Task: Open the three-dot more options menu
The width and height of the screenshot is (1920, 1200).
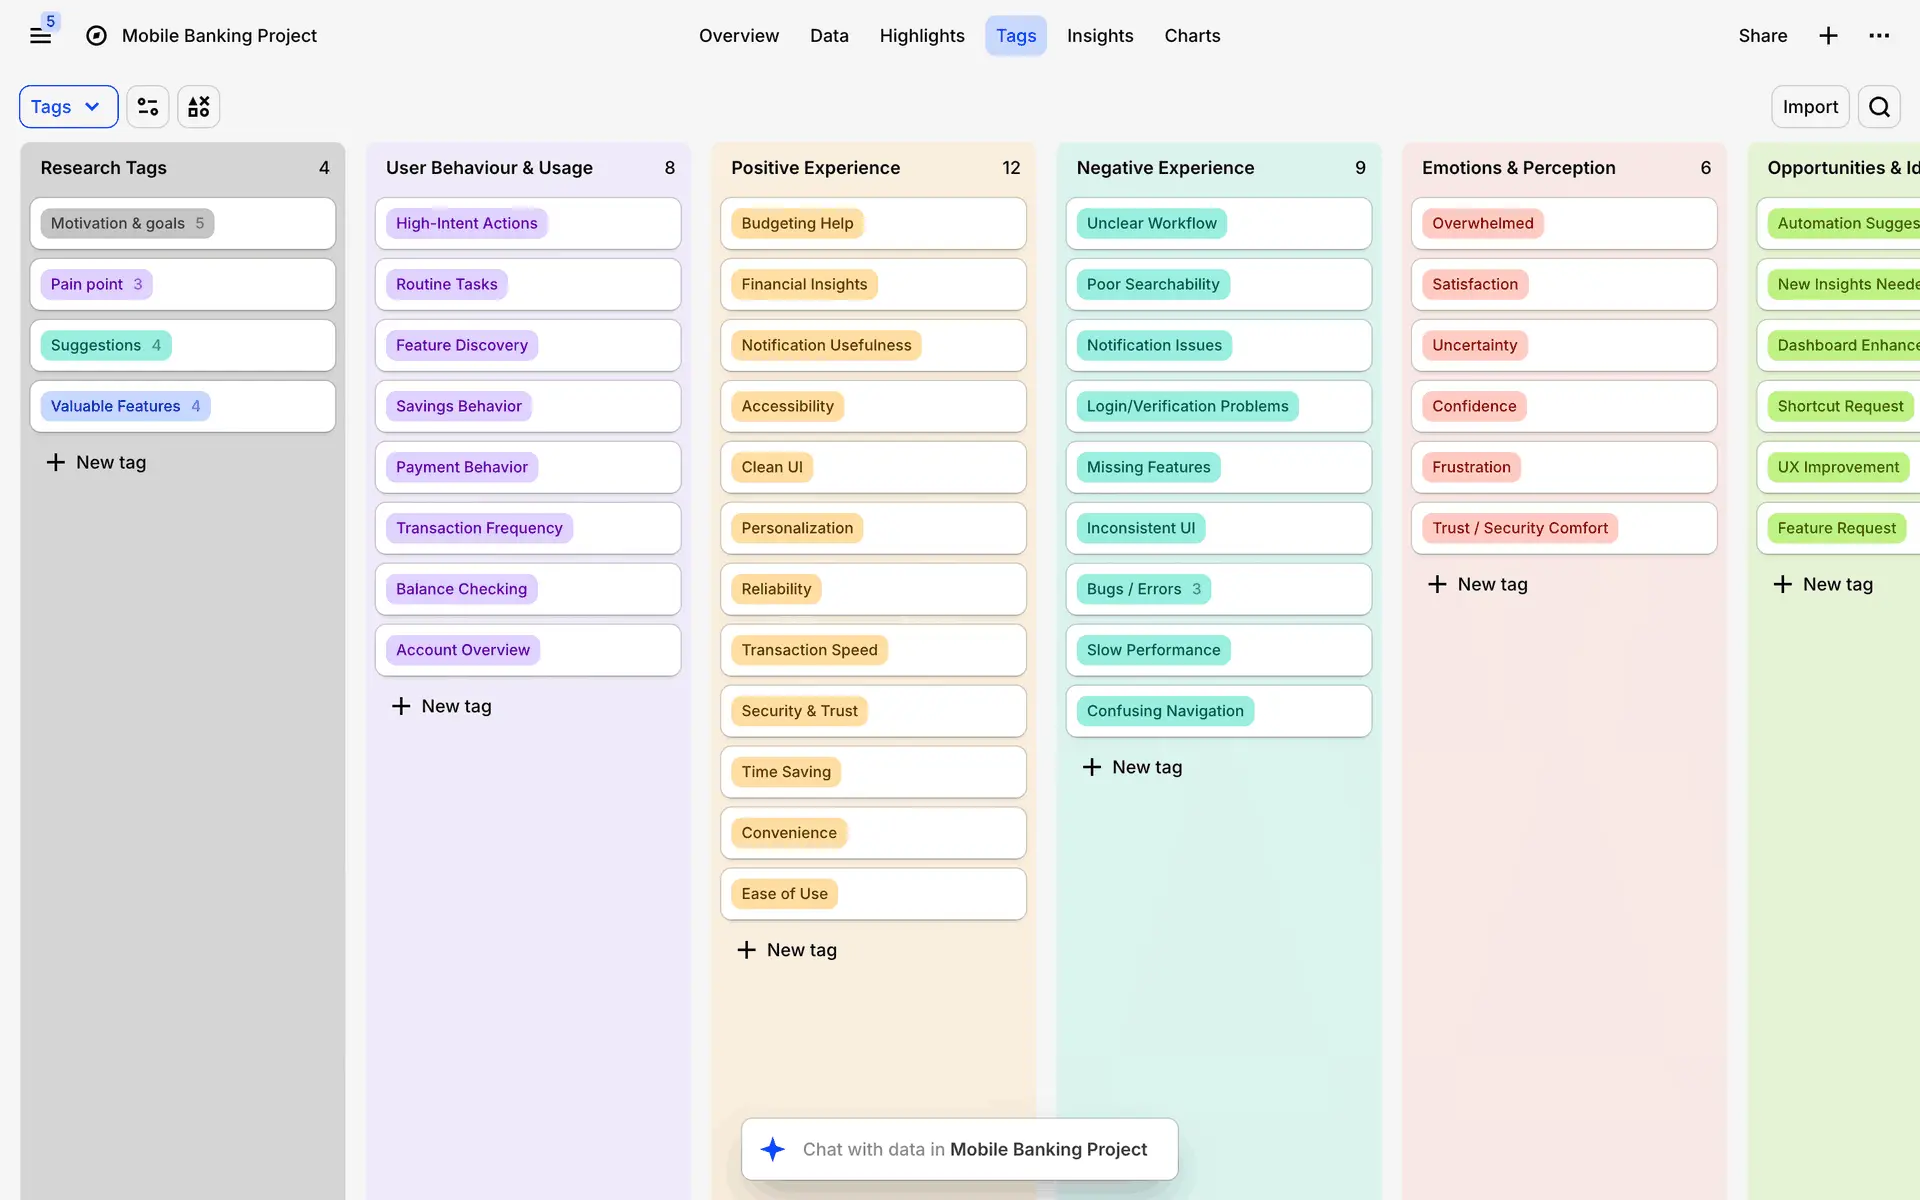Action: [x=1879, y=36]
